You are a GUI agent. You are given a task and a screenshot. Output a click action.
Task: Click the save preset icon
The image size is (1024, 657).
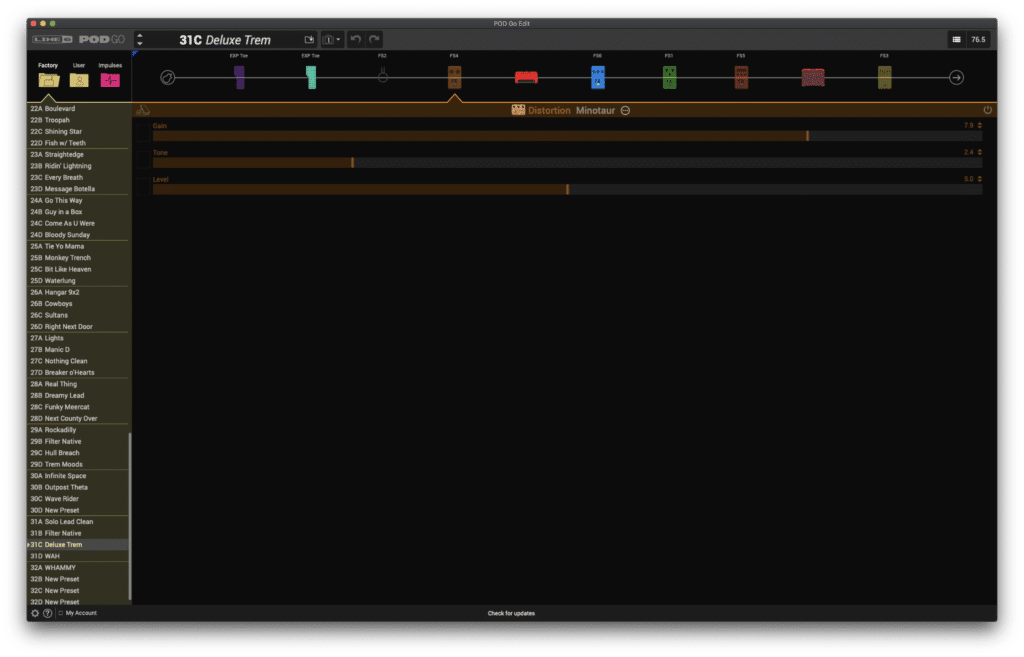[309, 40]
